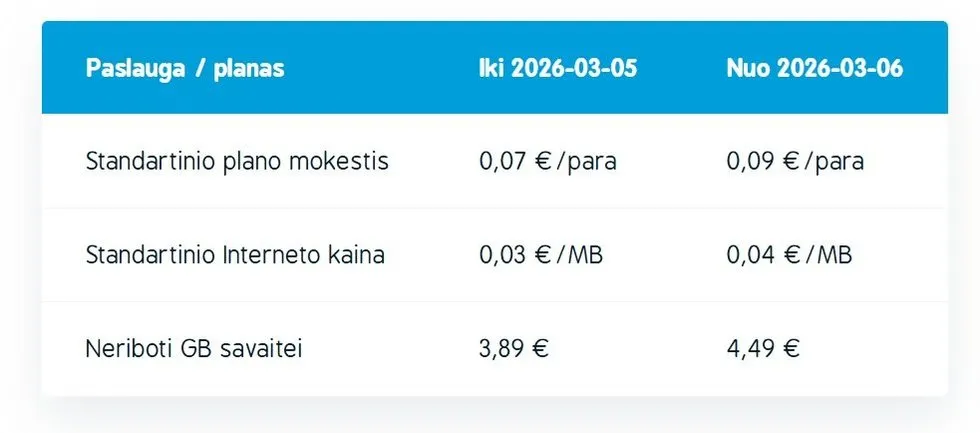Image resolution: width=980 pixels, height=433 pixels.
Task: Click the old internet price 0,03 €/MB
Action: (541, 255)
